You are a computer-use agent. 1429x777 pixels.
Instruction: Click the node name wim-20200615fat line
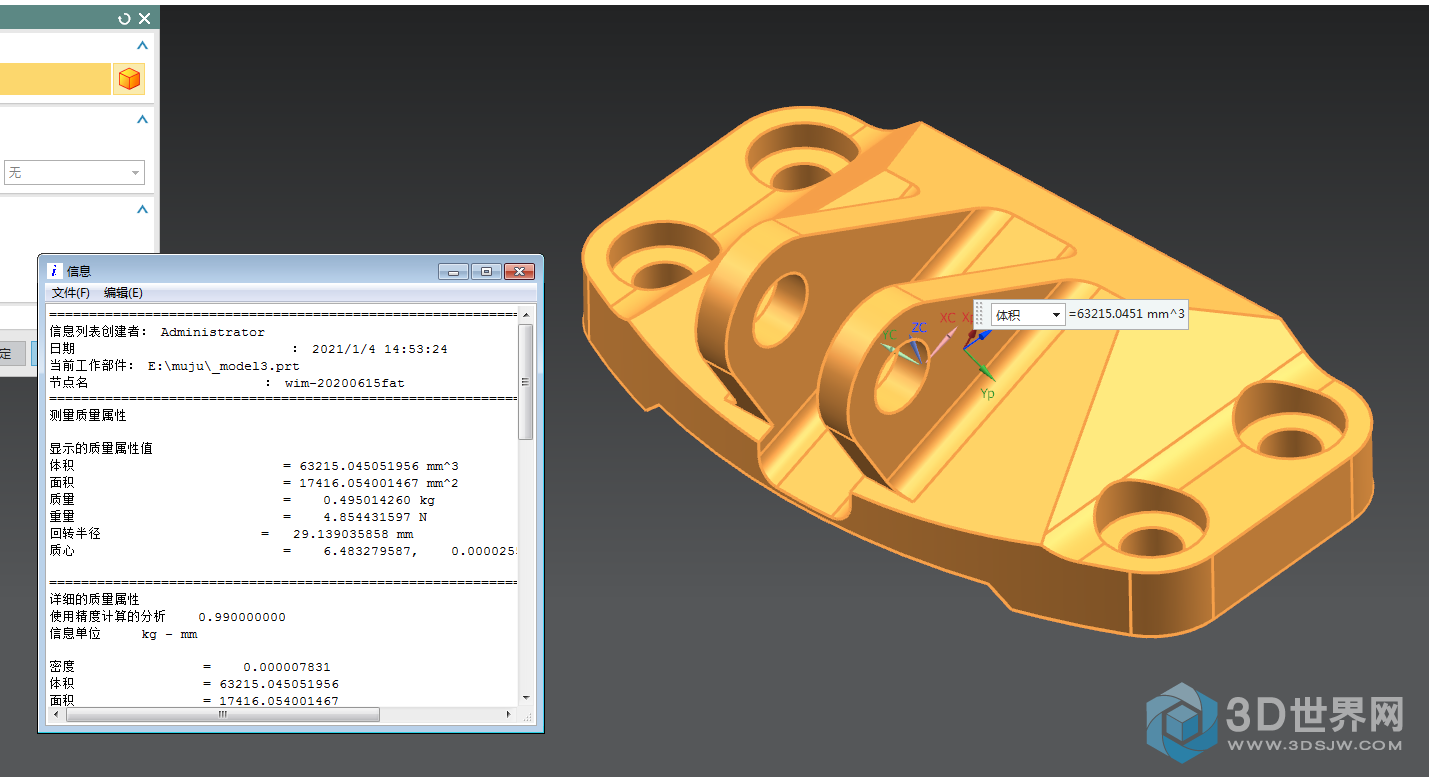coord(227,383)
